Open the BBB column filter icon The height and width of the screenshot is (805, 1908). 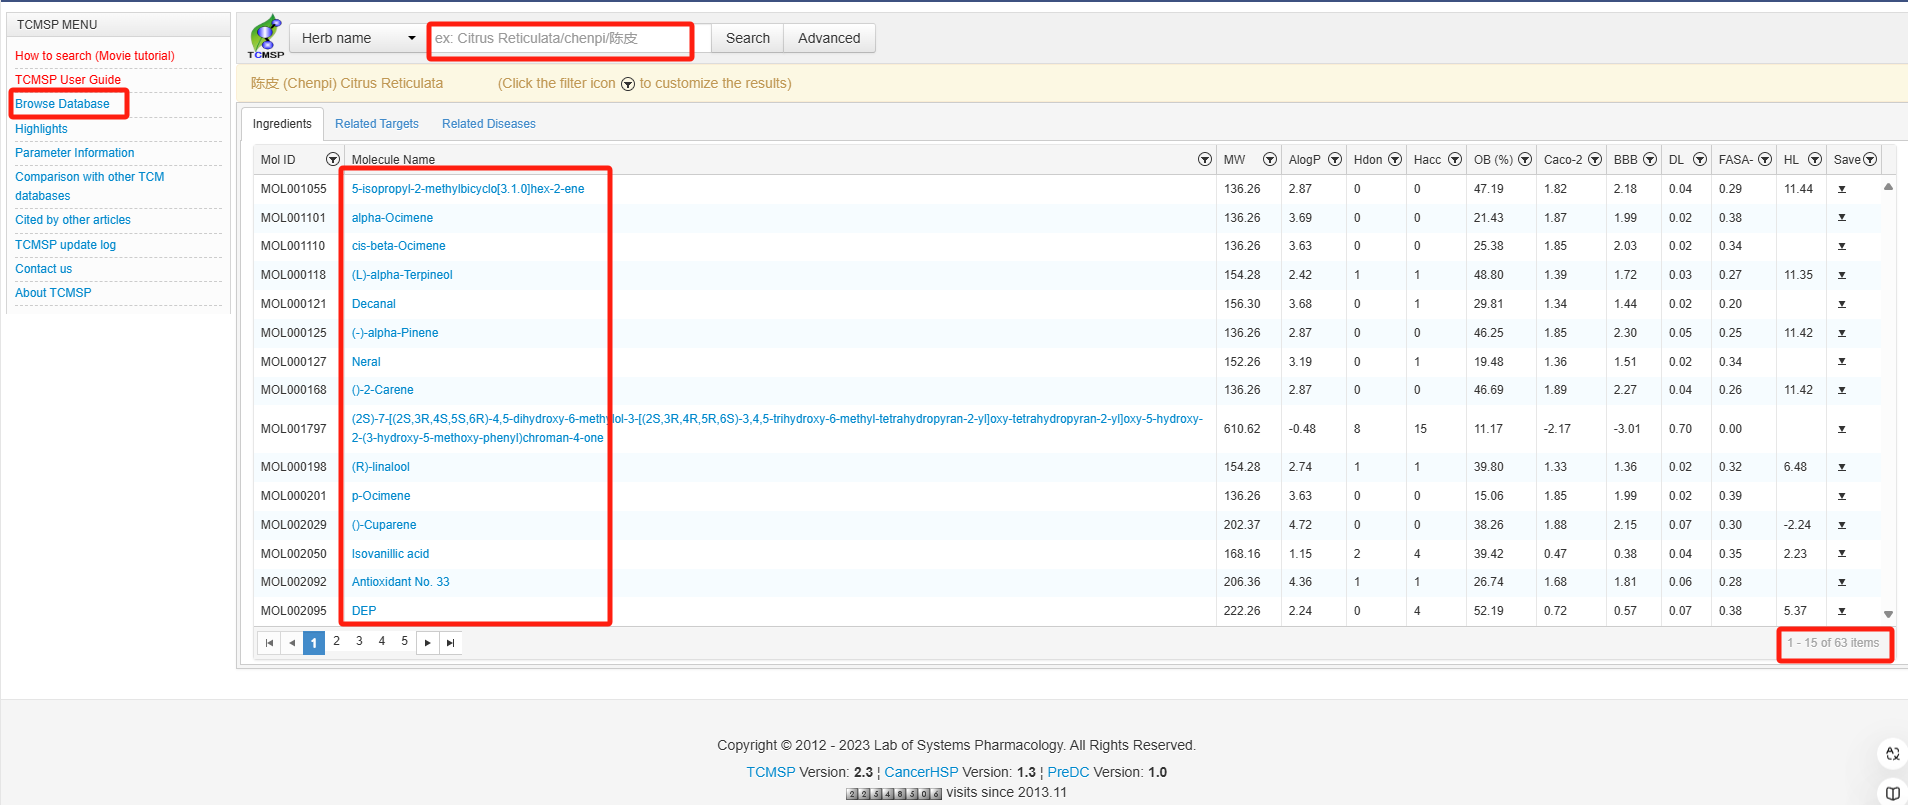coord(1650,159)
